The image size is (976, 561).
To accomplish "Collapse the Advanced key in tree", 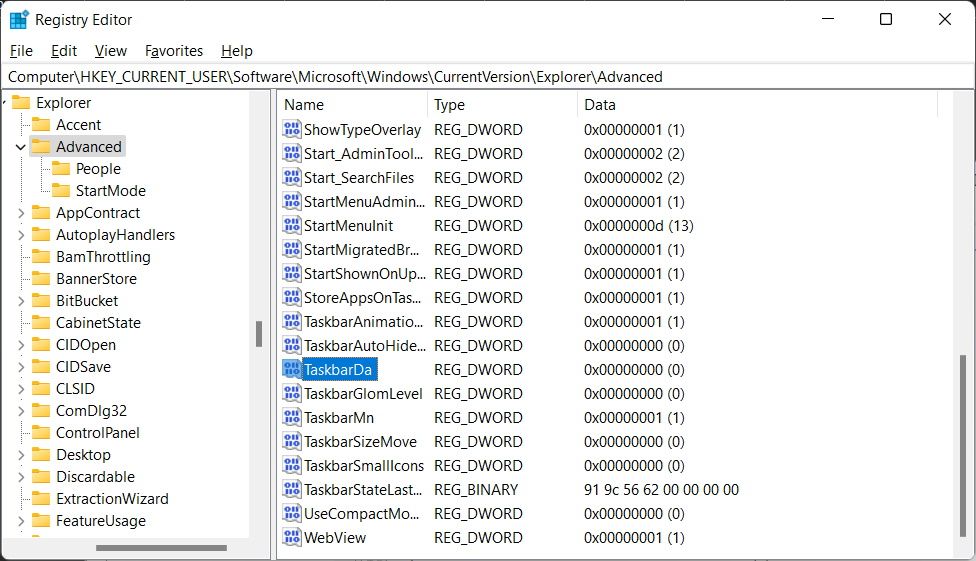I will (21, 147).
